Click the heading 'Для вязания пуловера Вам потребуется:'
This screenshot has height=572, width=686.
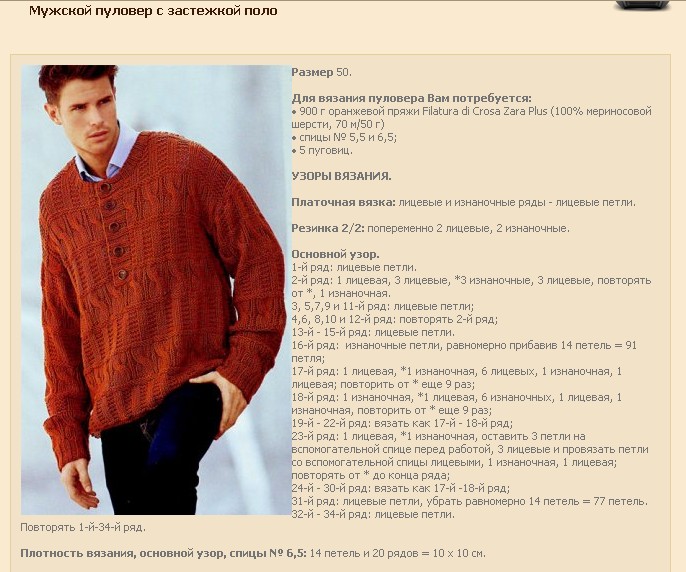(x=412, y=98)
